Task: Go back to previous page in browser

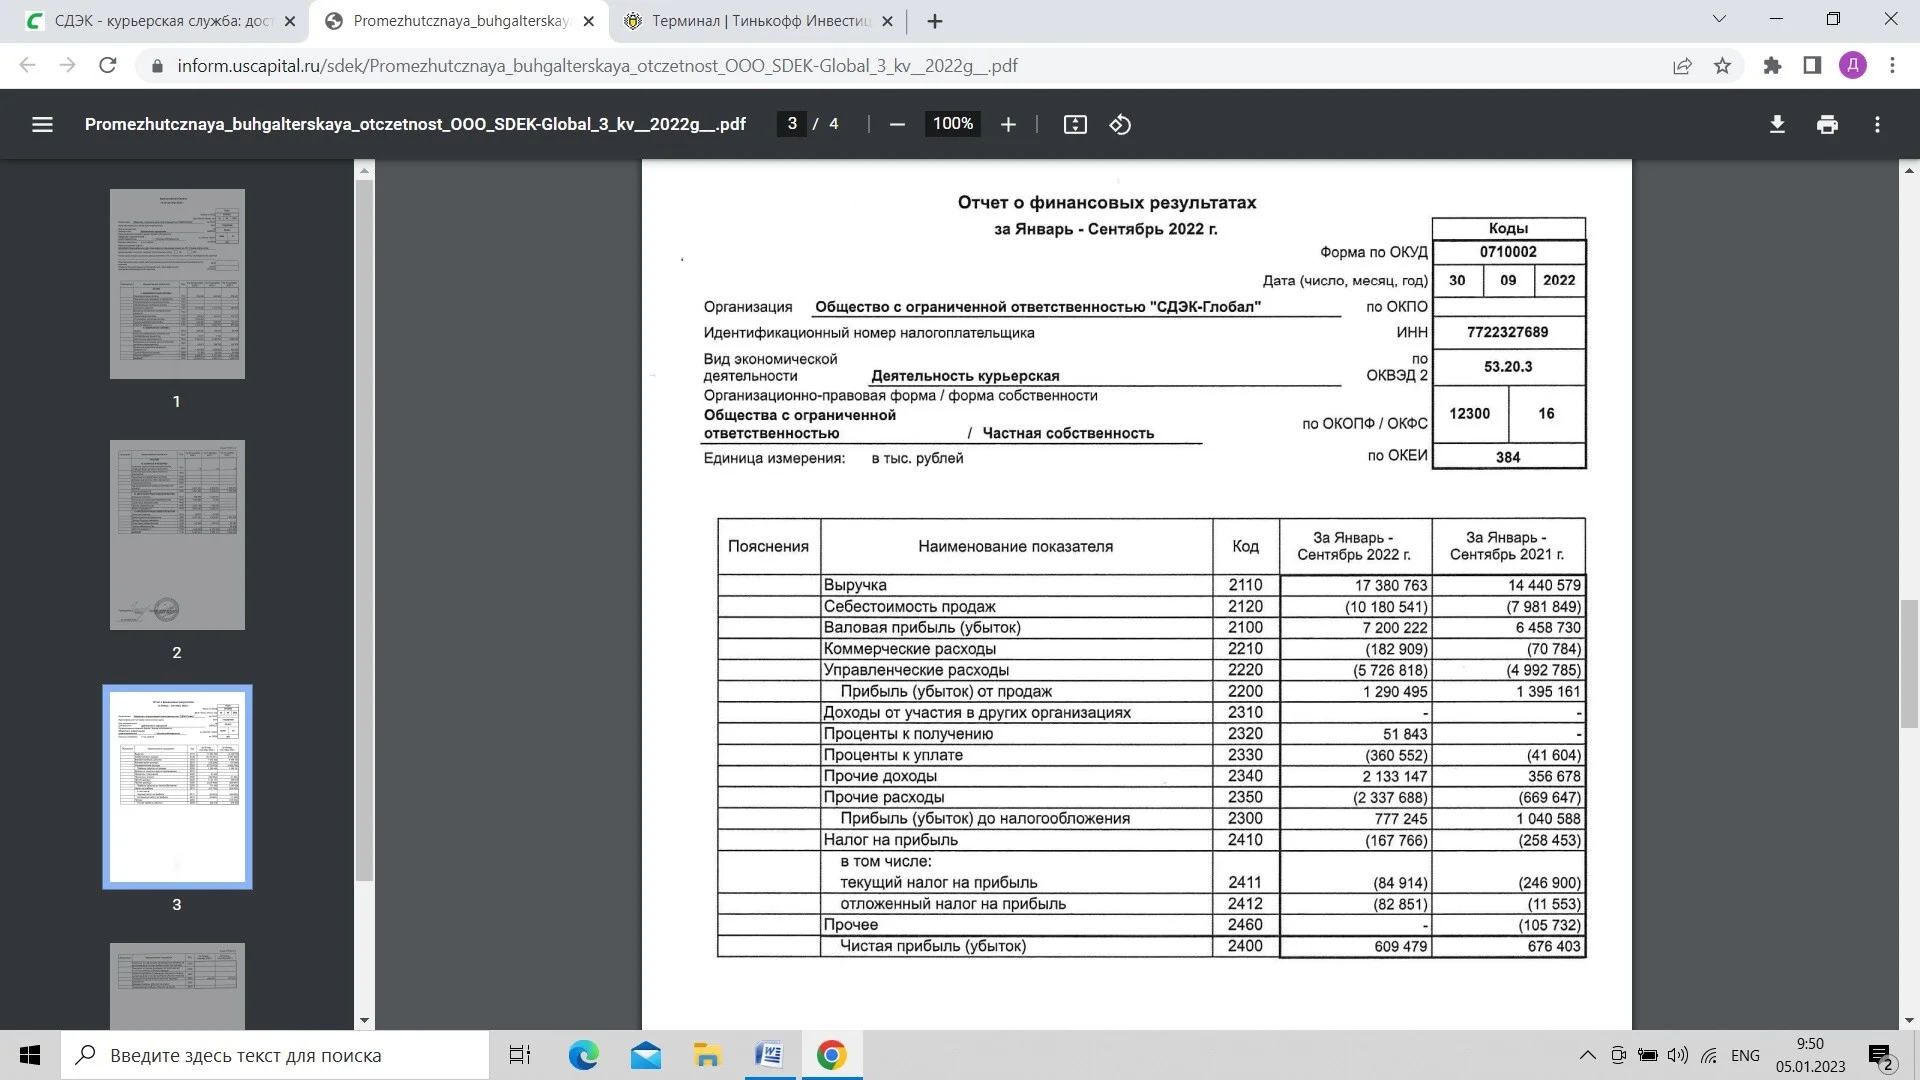Action: tap(27, 65)
